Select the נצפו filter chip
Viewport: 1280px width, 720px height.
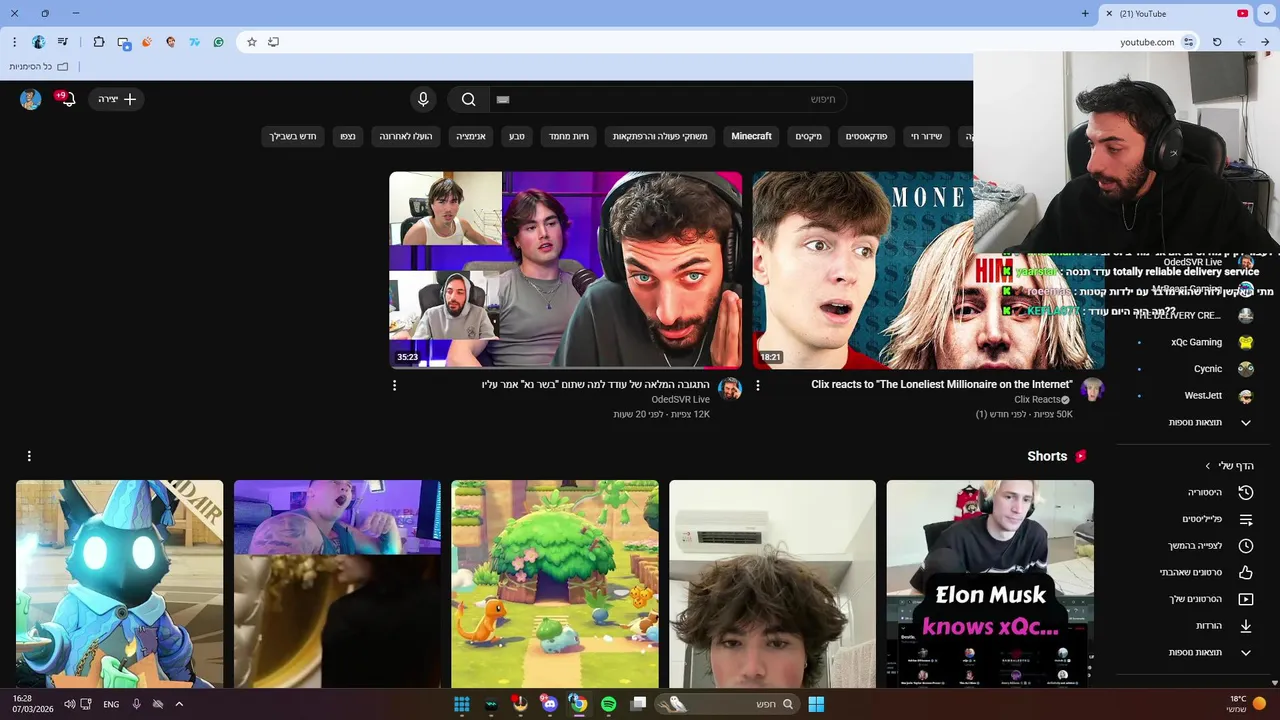(347, 136)
